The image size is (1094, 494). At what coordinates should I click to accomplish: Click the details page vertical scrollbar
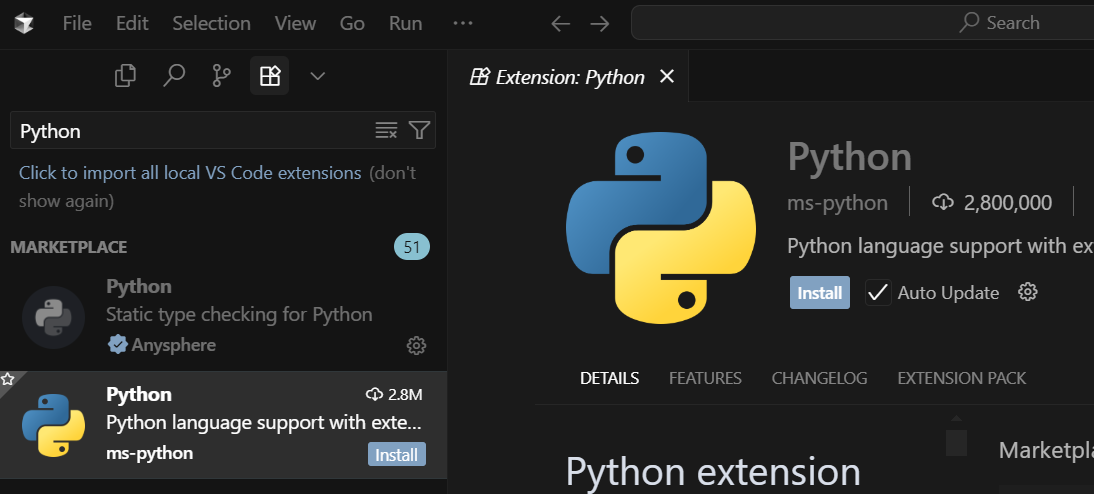pos(956,443)
